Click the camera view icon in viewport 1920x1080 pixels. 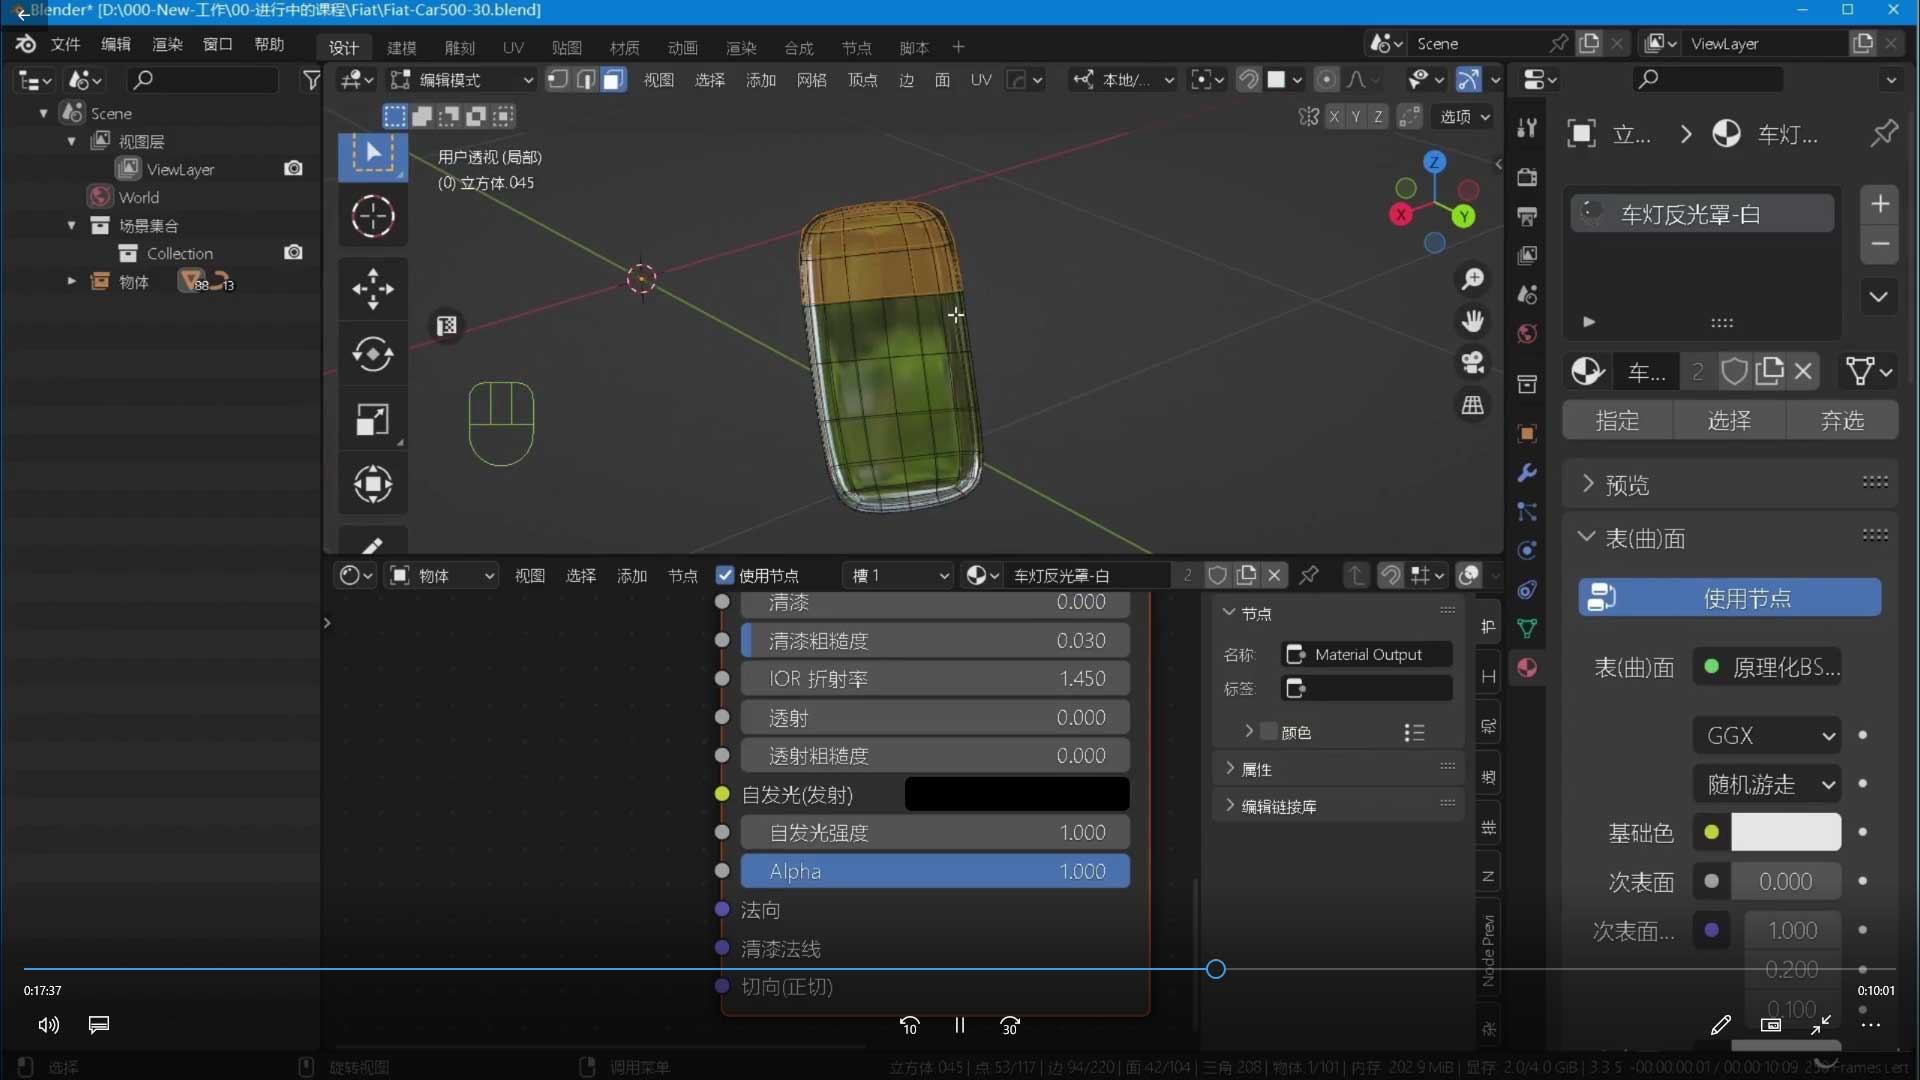(1473, 362)
